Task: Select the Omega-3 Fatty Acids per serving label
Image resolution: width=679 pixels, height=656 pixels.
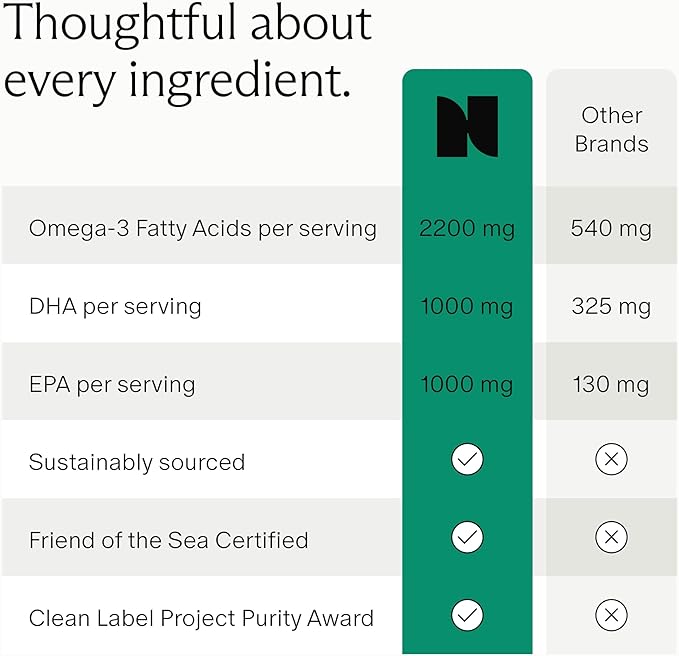Action: (x=202, y=228)
